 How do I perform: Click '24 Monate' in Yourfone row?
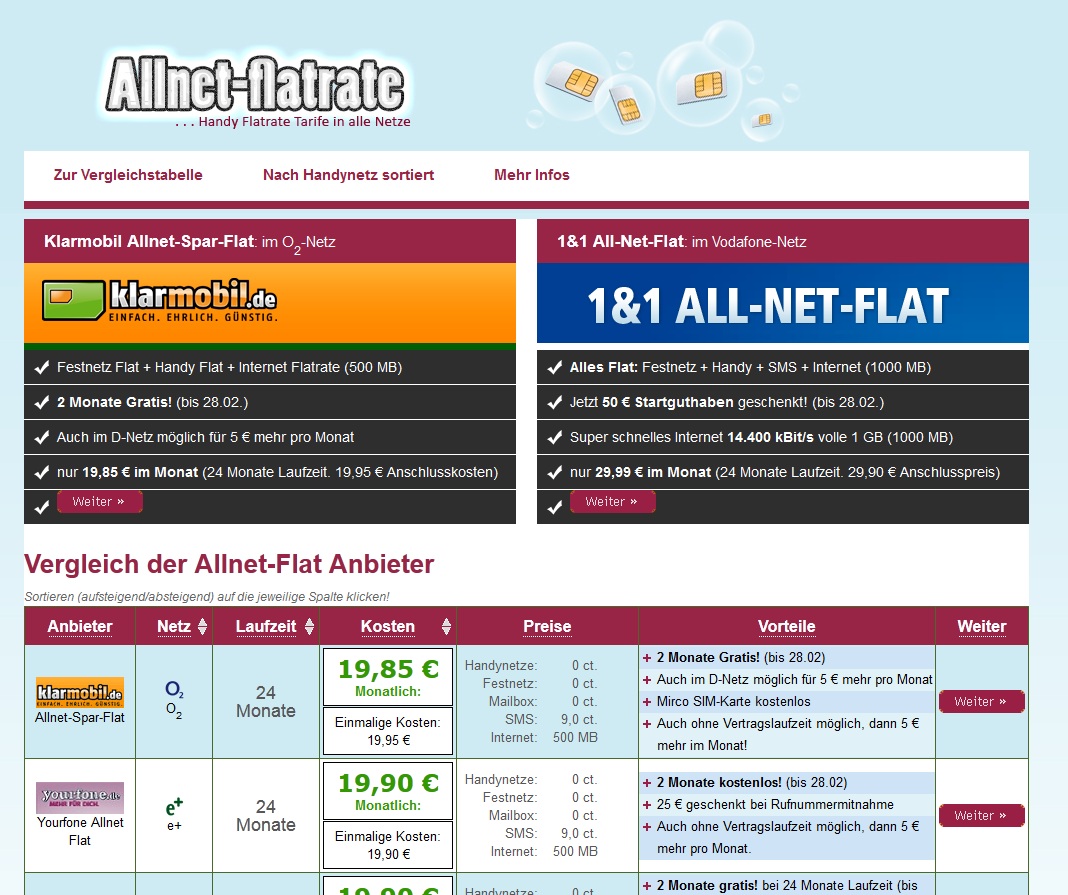(x=266, y=815)
